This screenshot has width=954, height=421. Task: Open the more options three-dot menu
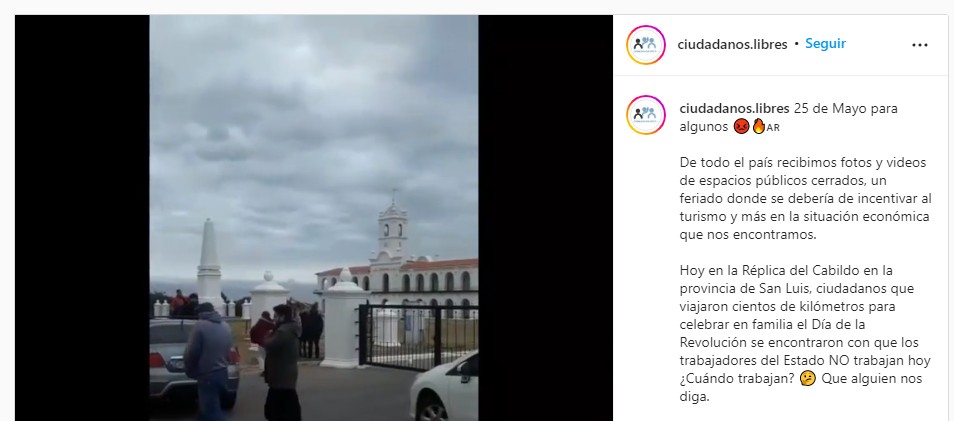coord(919,45)
